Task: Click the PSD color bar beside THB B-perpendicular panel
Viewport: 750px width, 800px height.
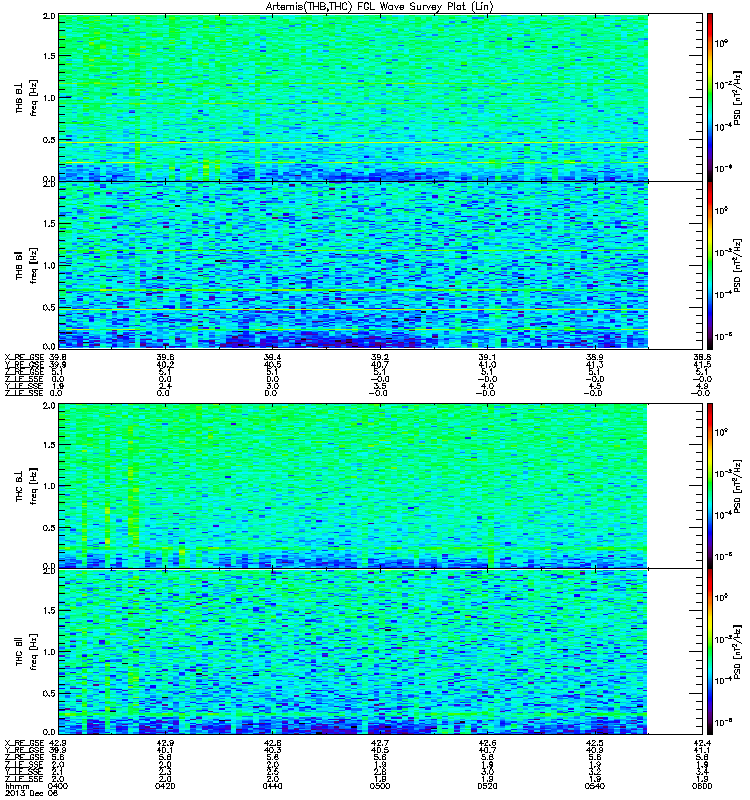Action: click(x=710, y=97)
